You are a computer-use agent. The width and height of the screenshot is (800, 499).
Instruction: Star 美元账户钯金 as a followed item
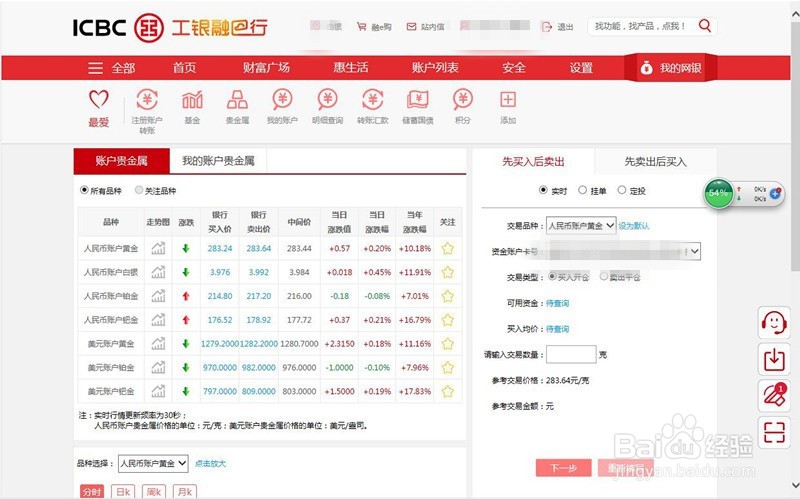(x=447, y=391)
